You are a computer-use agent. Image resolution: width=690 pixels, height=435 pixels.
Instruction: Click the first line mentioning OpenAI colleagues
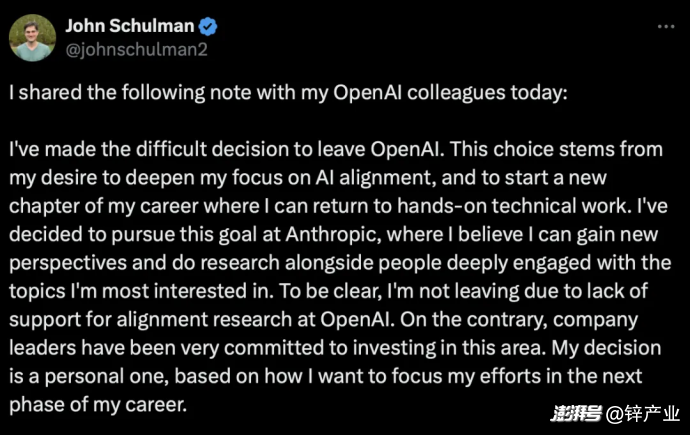click(x=288, y=93)
